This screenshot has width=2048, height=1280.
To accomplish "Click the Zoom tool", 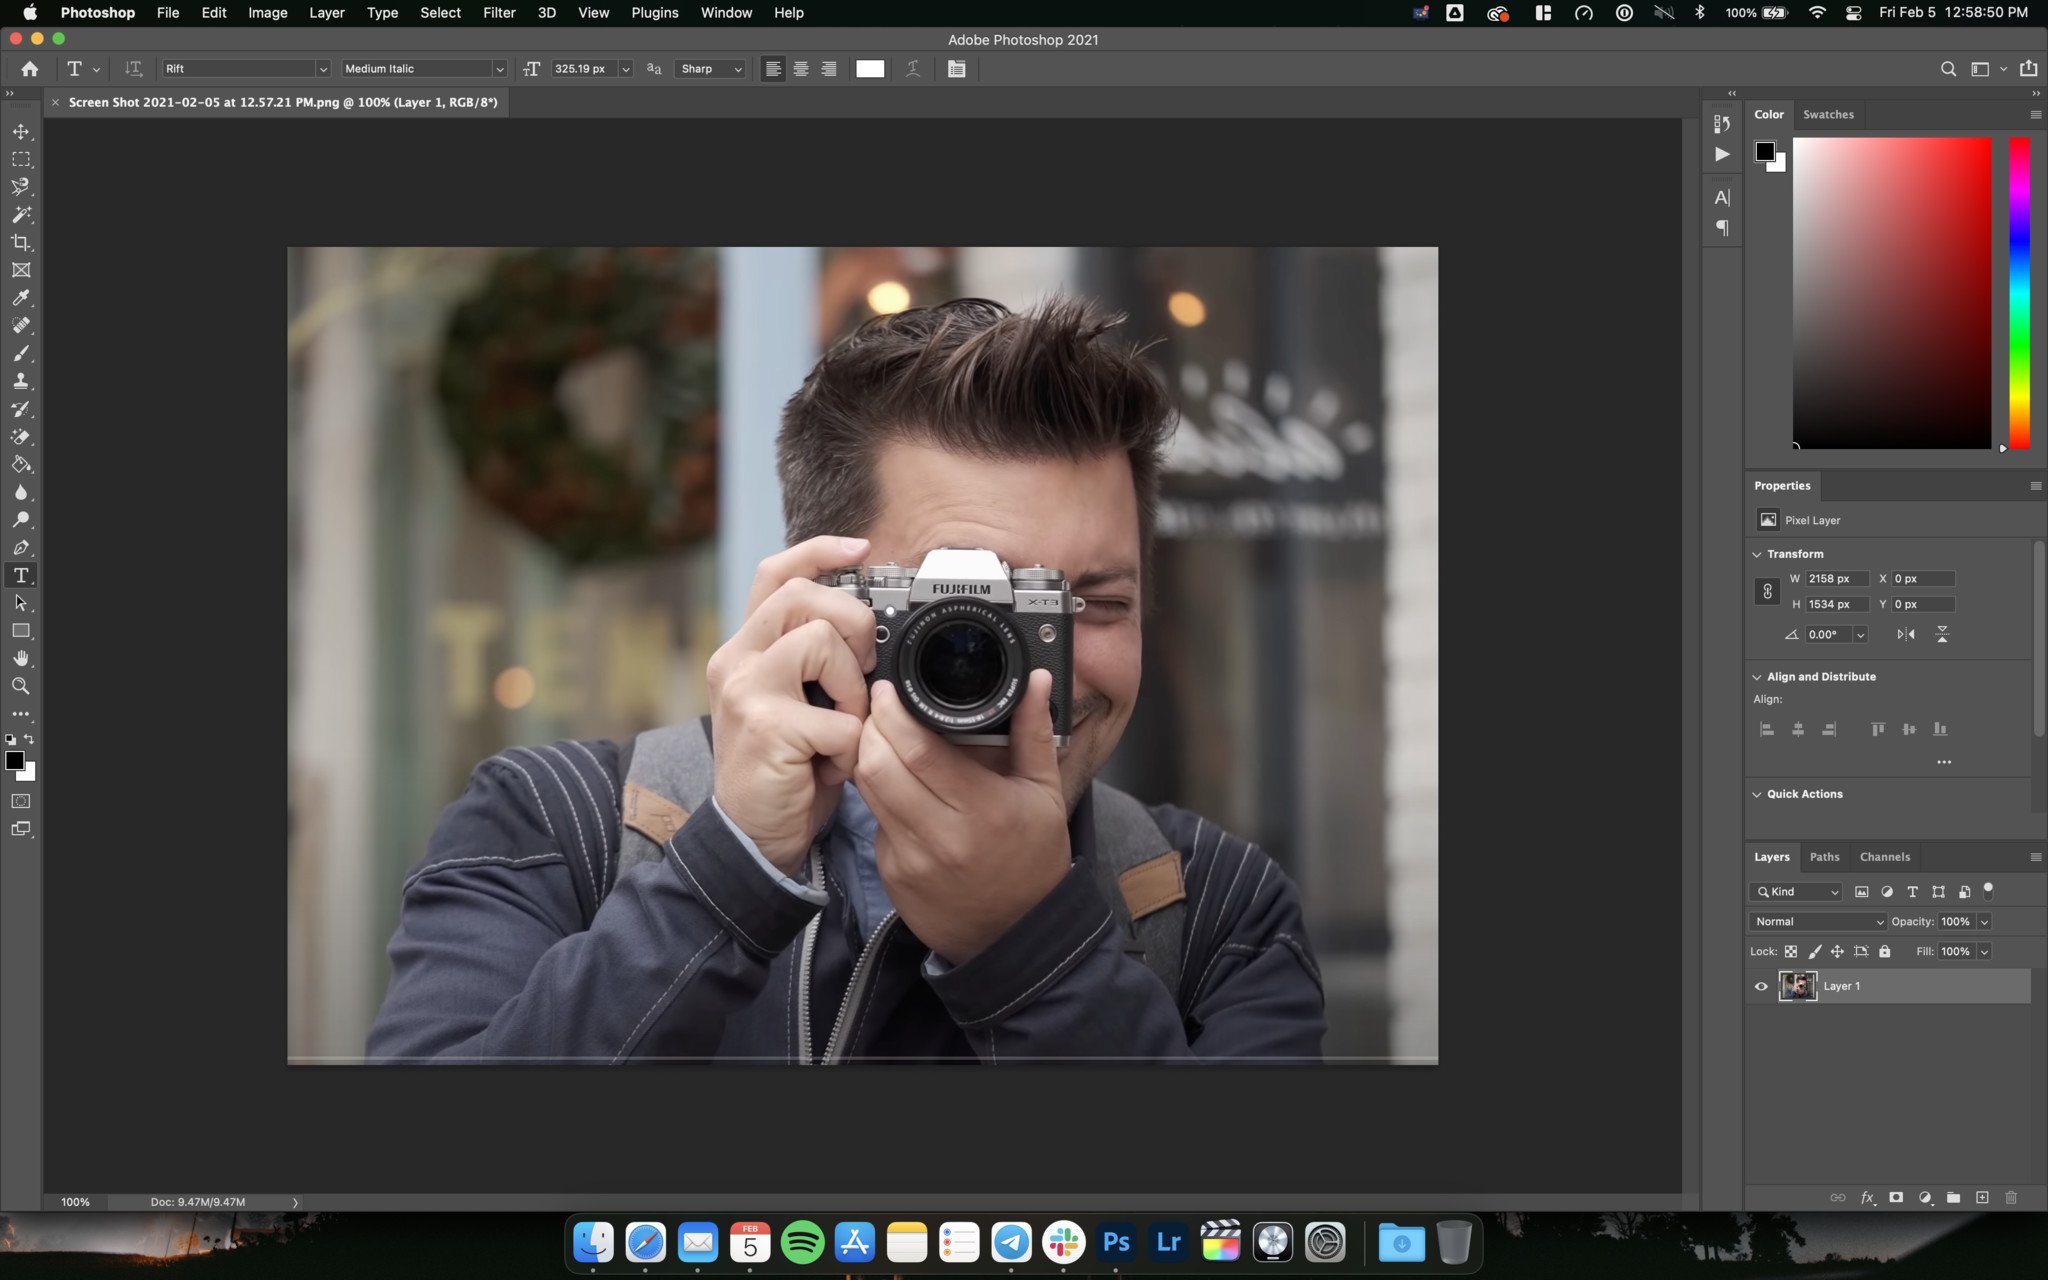I will click(21, 686).
